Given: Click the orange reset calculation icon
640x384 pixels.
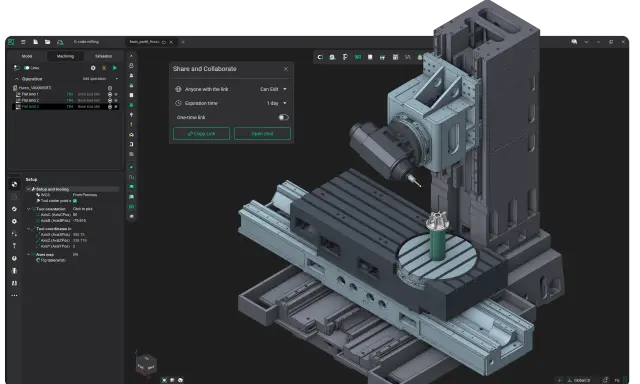Looking at the screenshot, I should (x=104, y=68).
